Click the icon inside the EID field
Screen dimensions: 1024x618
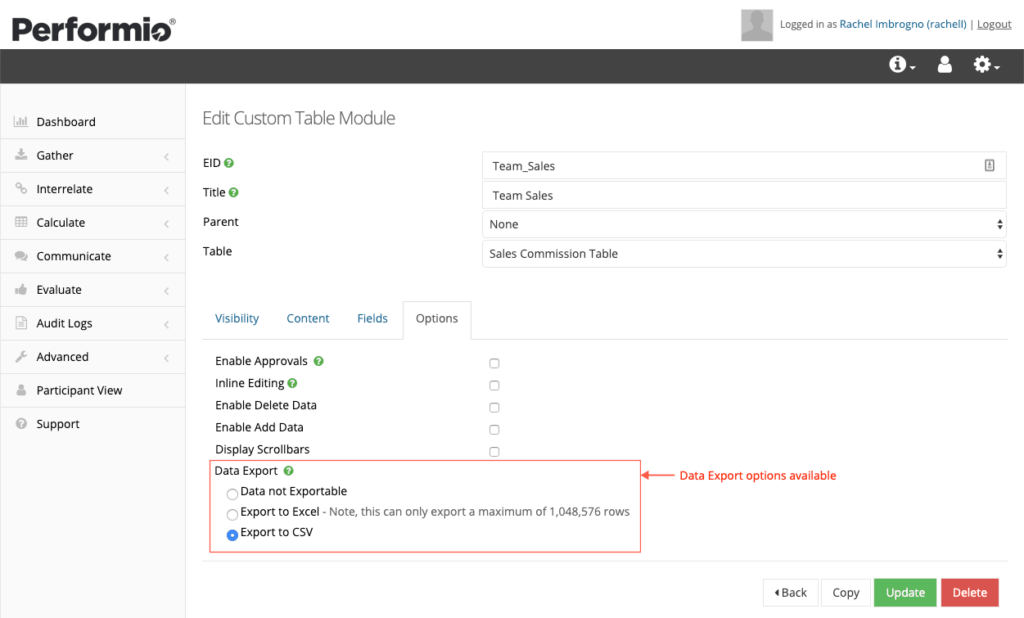[x=989, y=166]
